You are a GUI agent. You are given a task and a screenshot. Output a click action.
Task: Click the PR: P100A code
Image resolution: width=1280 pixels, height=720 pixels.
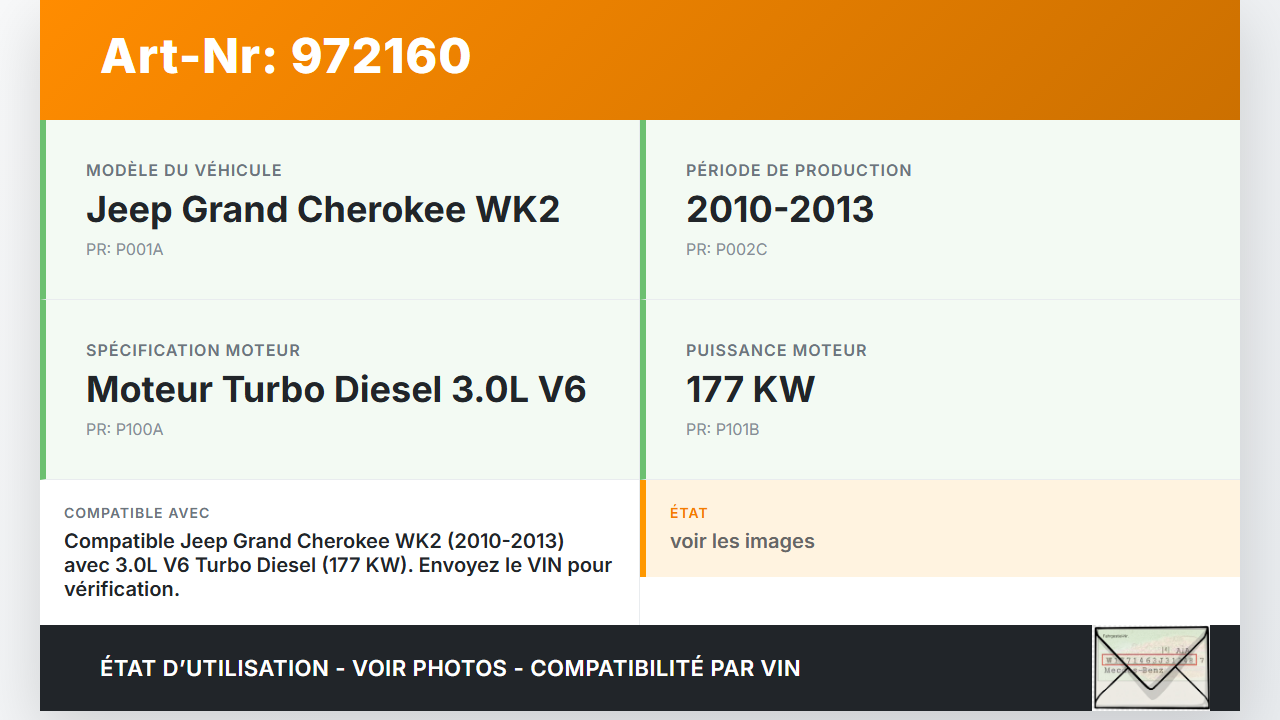124,430
